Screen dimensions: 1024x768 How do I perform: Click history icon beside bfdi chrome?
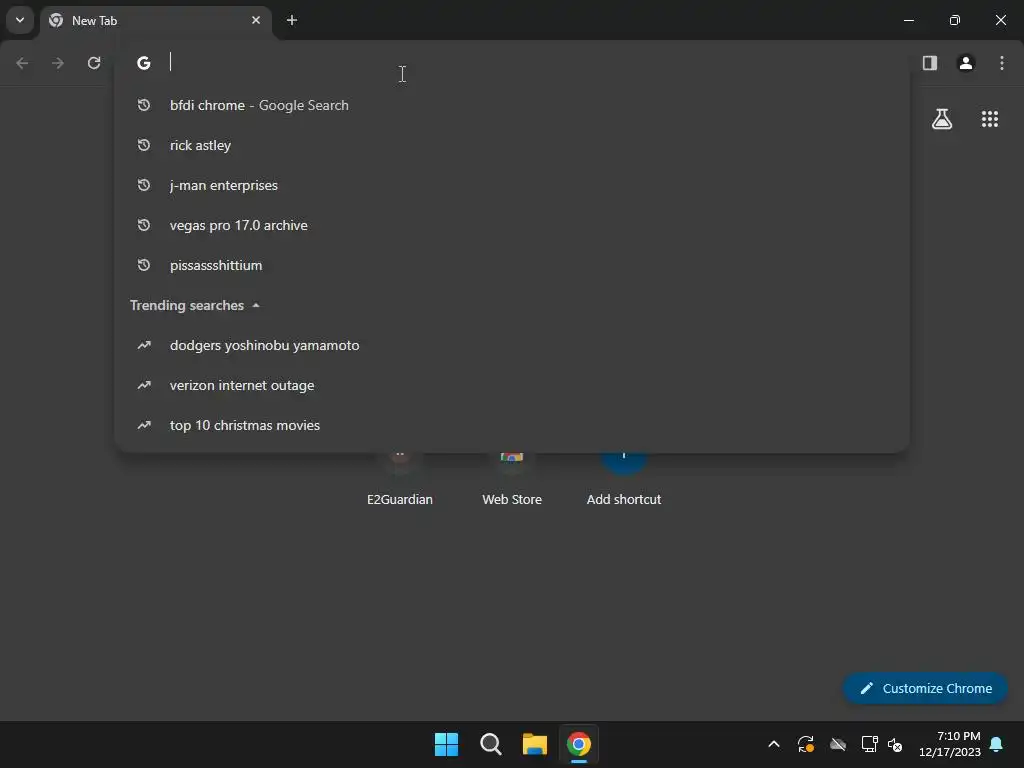coord(144,105)
